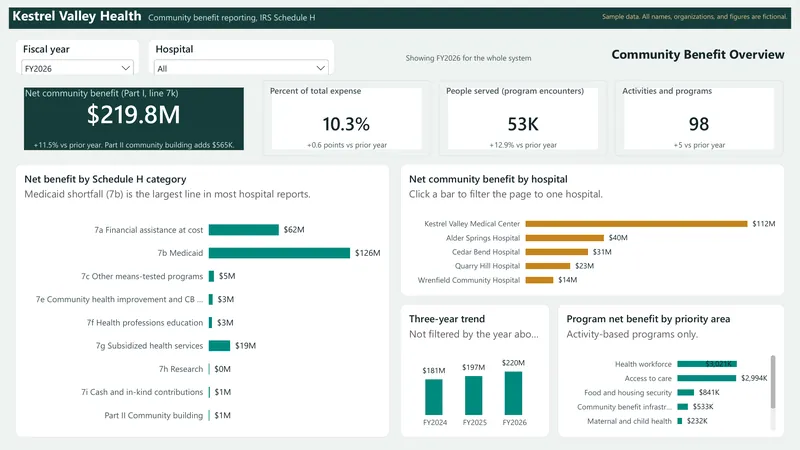Click the $2,994K Access to care value
Screen dimensions: 800x450
[x=754, y=378]
